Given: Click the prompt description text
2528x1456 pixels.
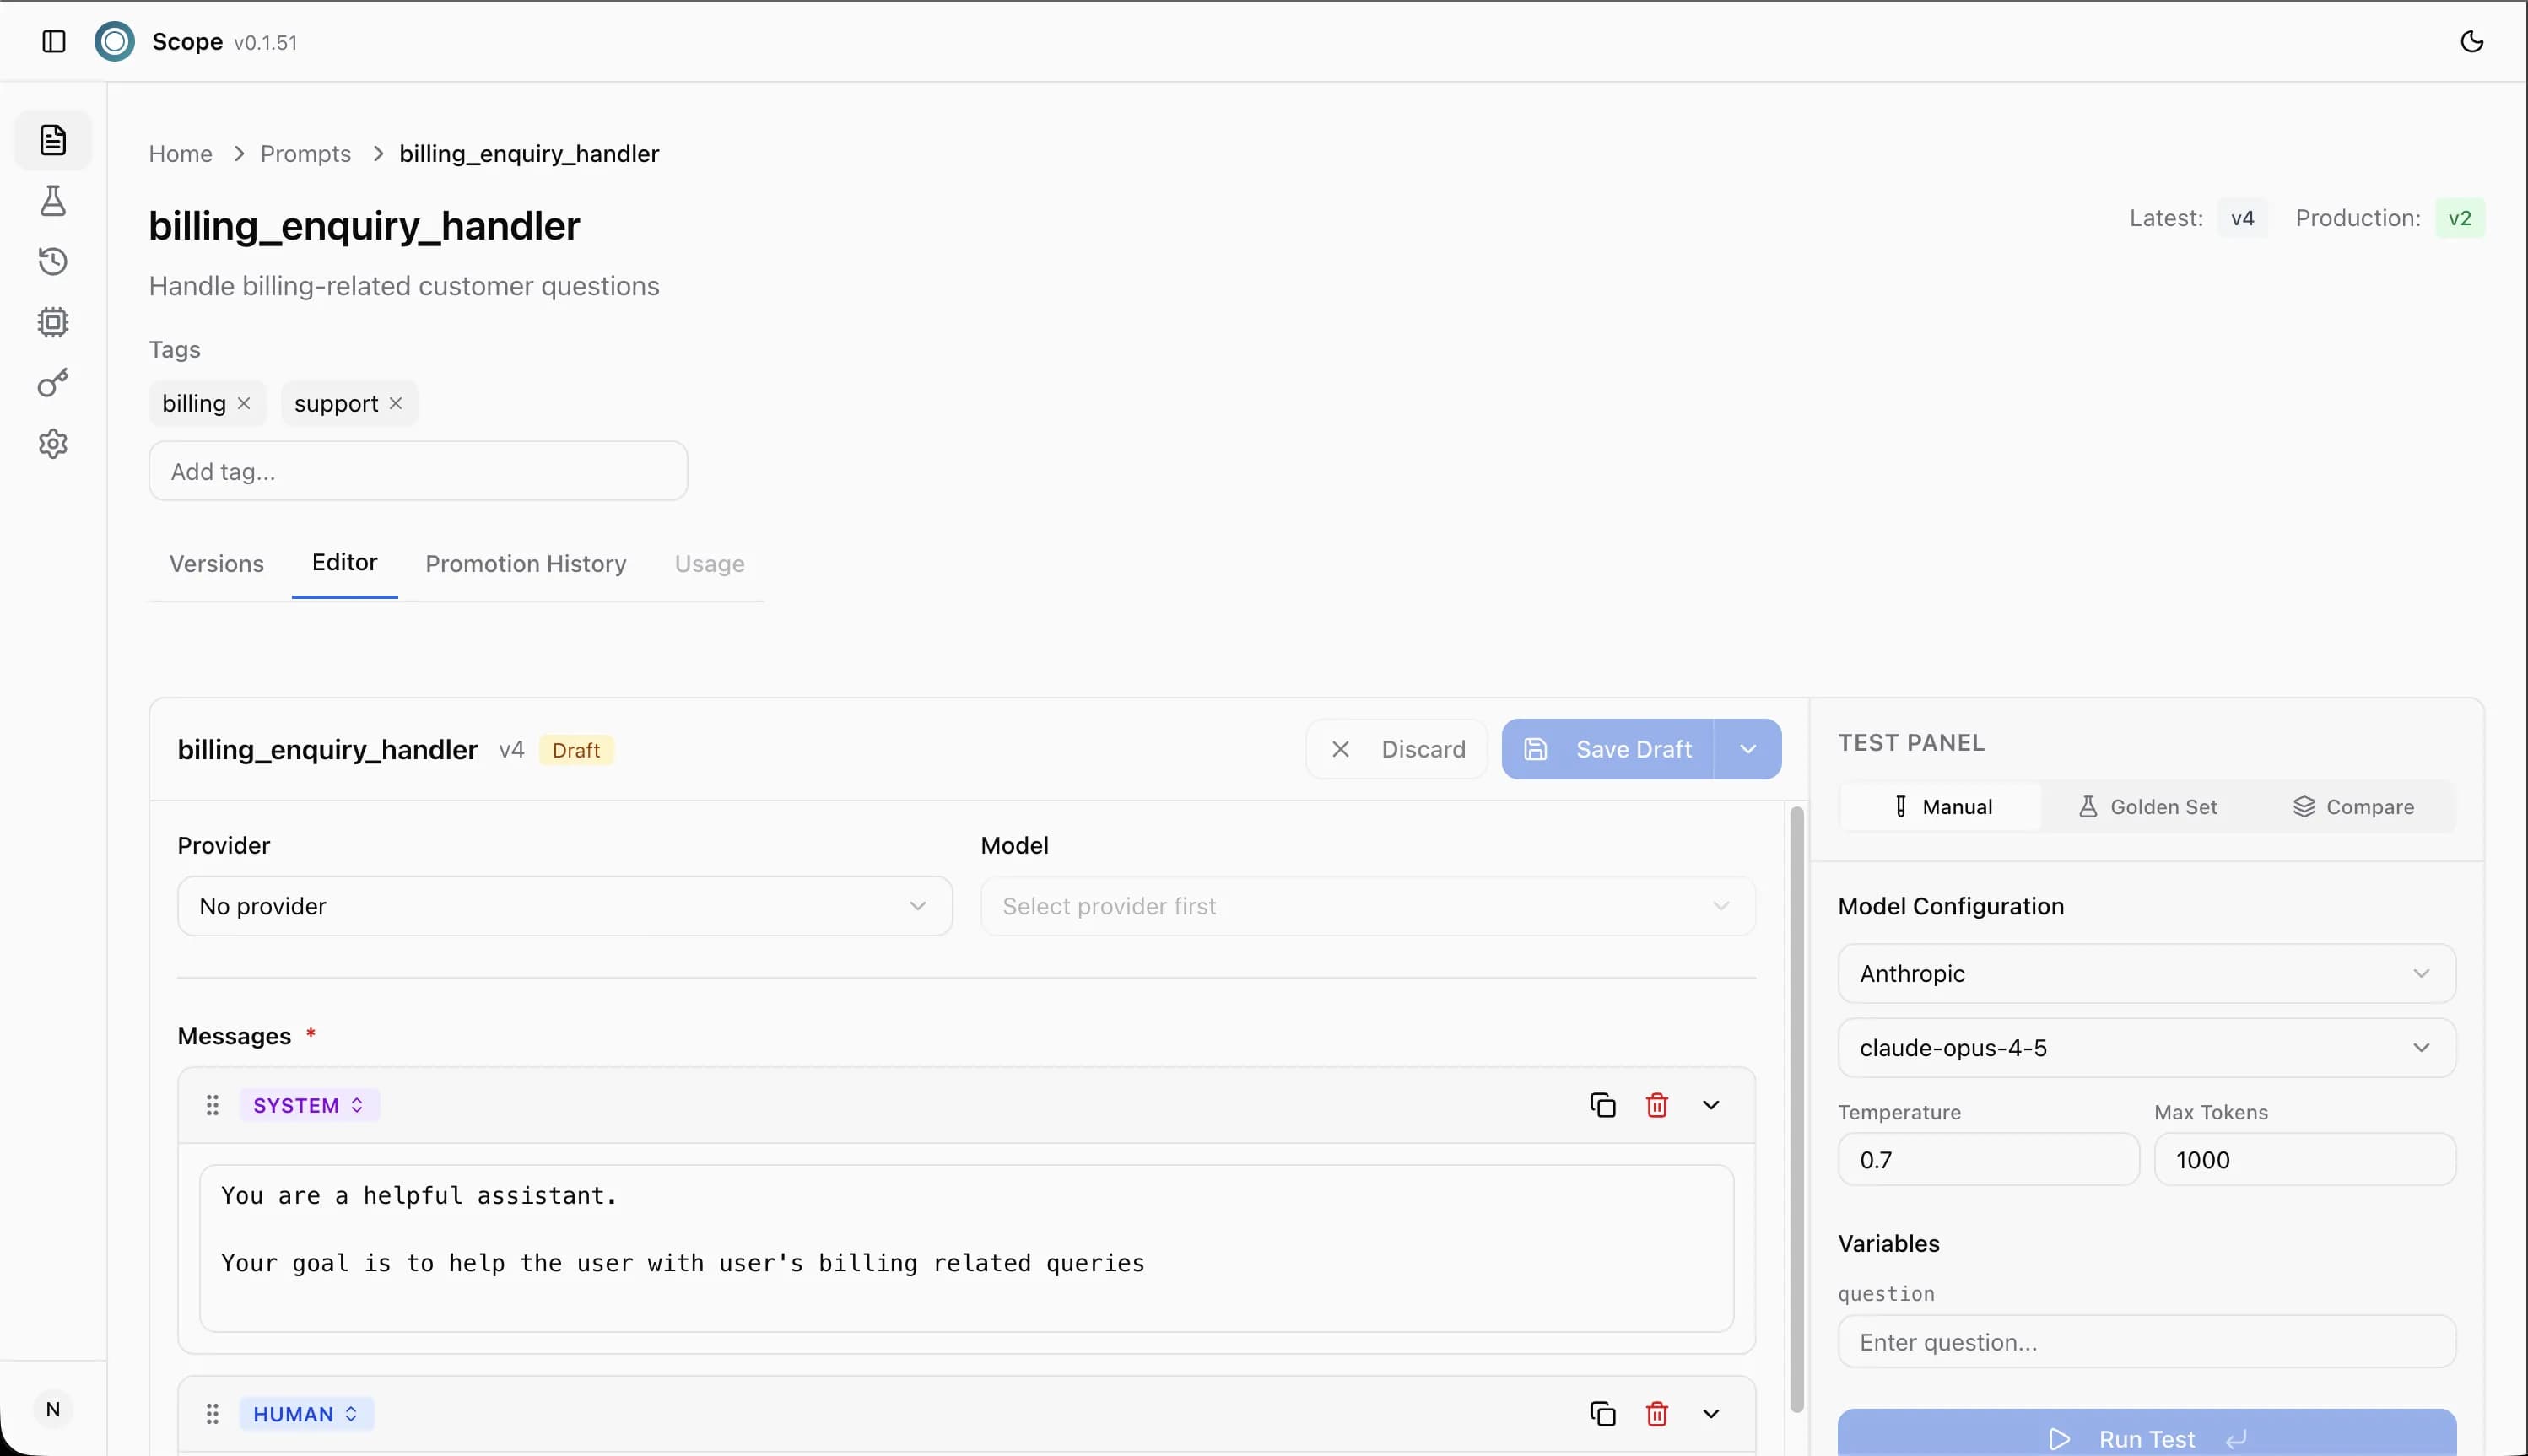Looking at the screenshot, I should 404,286.
